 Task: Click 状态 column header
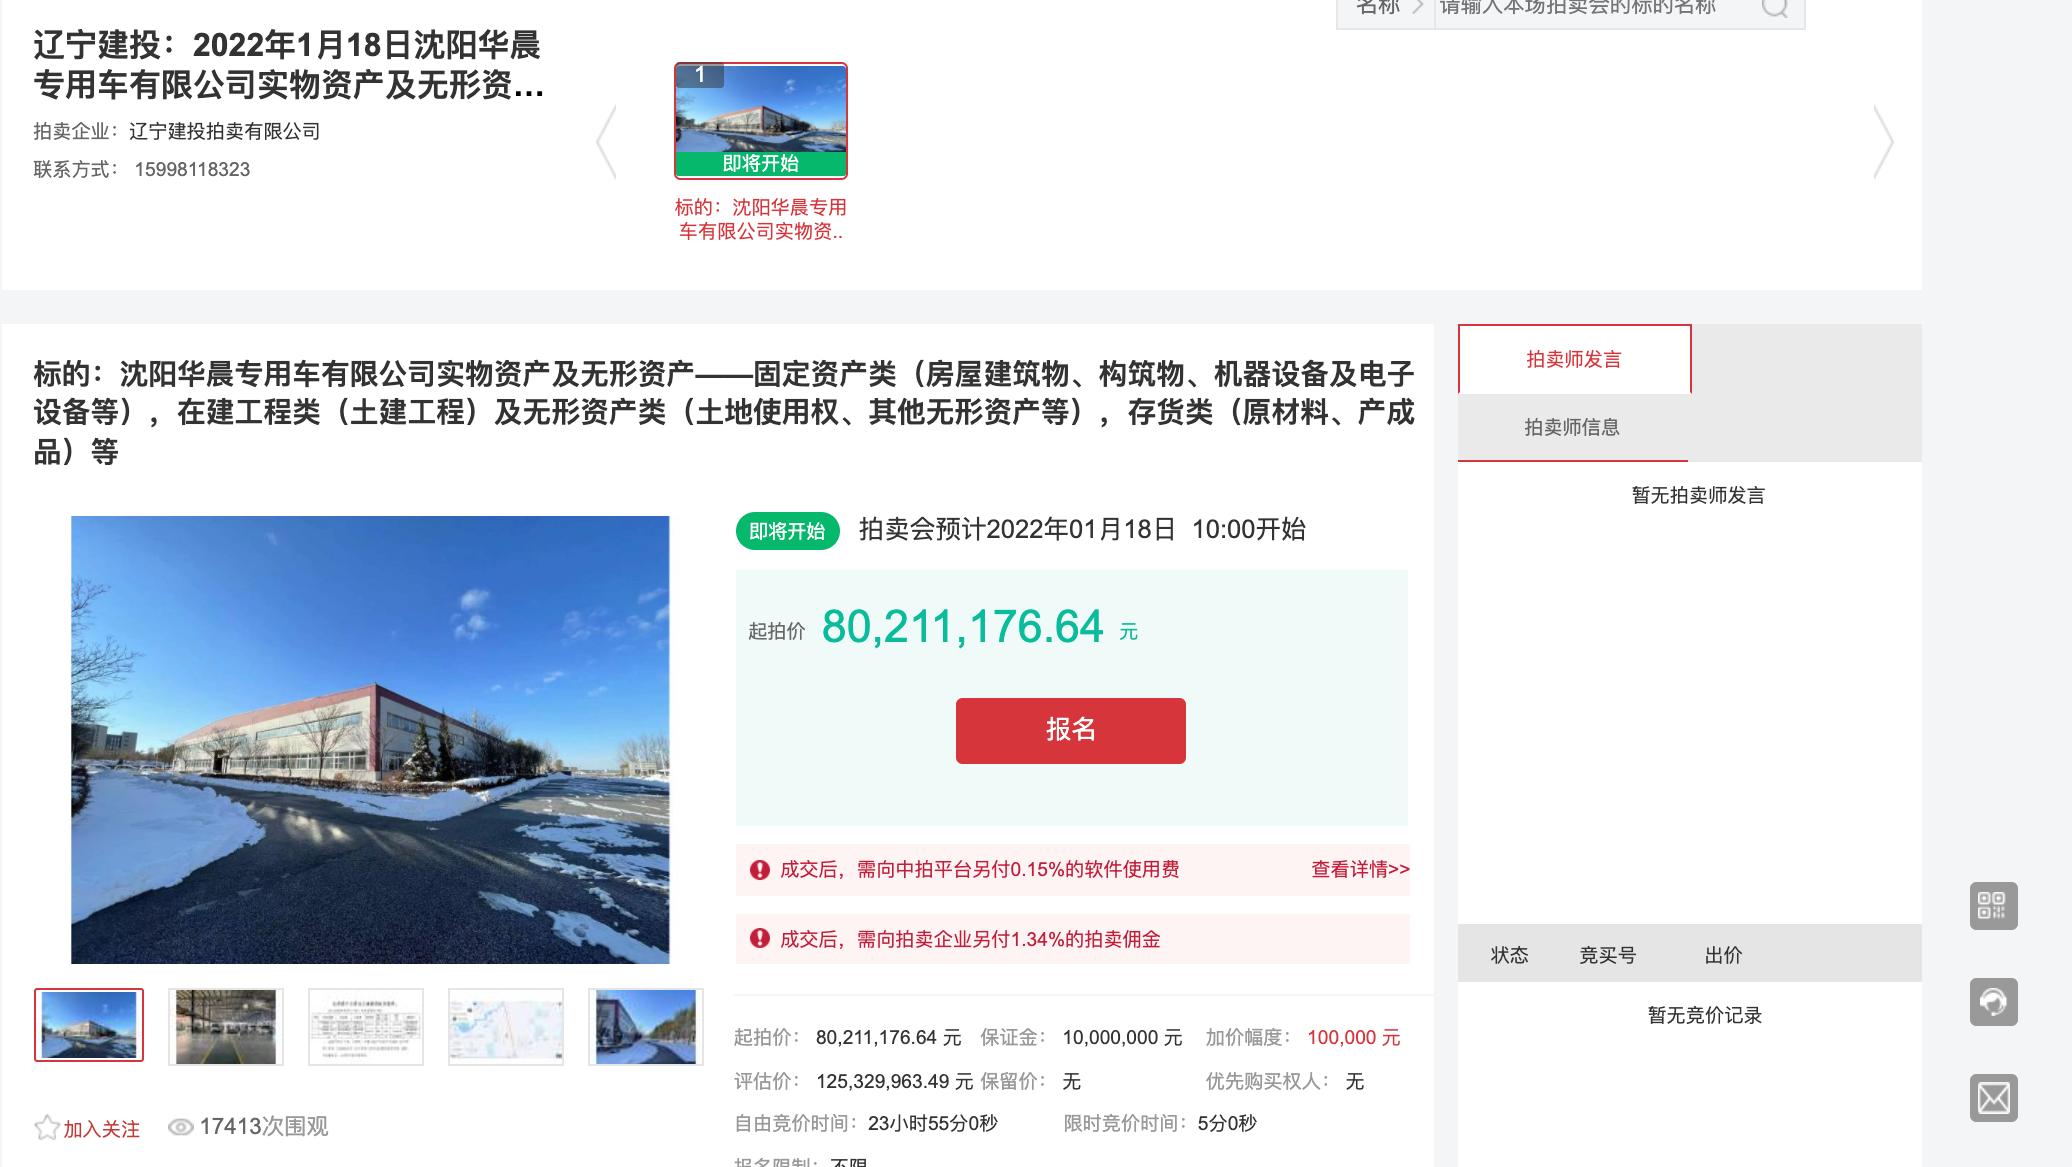click(1509, 955)
